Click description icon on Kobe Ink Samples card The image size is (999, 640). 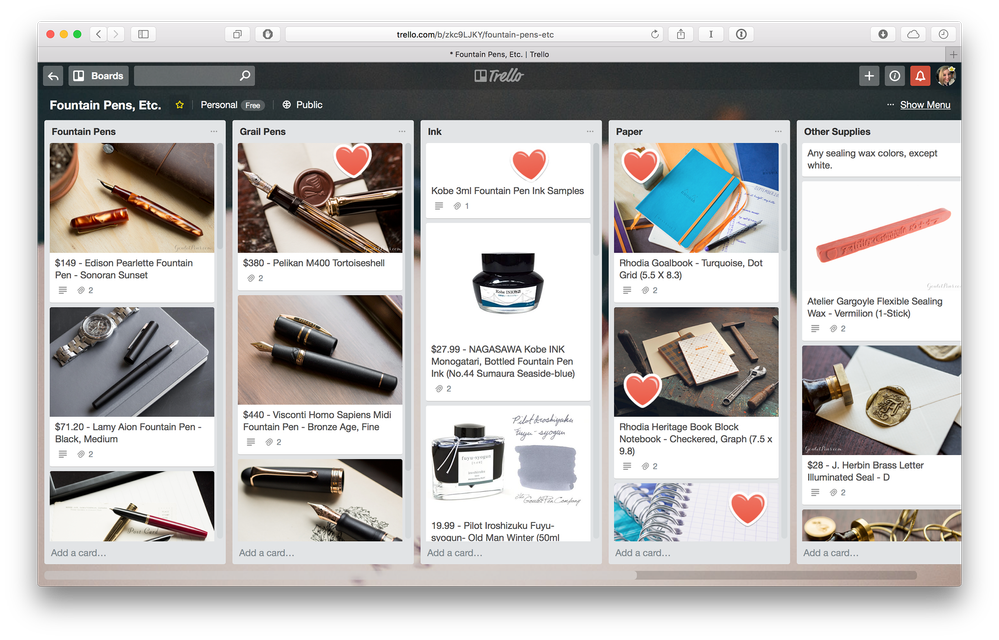tap(439, 206)
